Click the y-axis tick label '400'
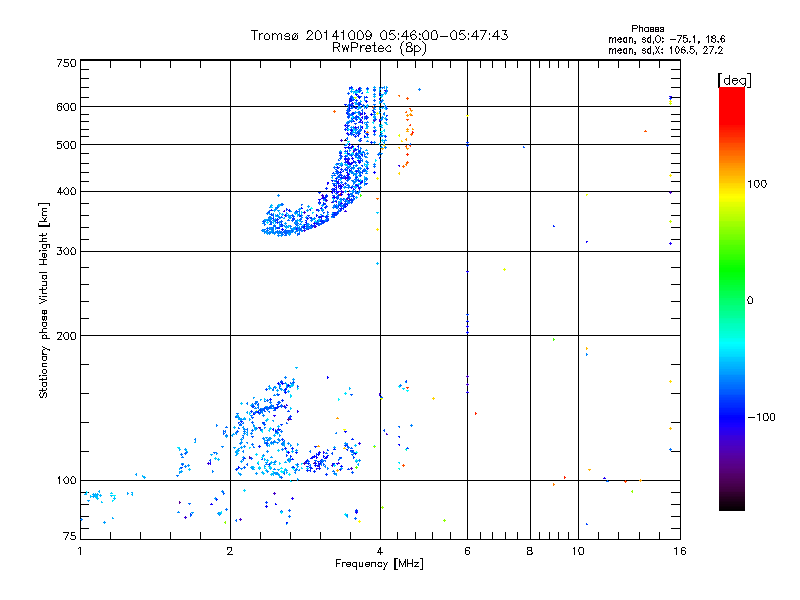Screen dimensions: 800x600 [66, 191]
